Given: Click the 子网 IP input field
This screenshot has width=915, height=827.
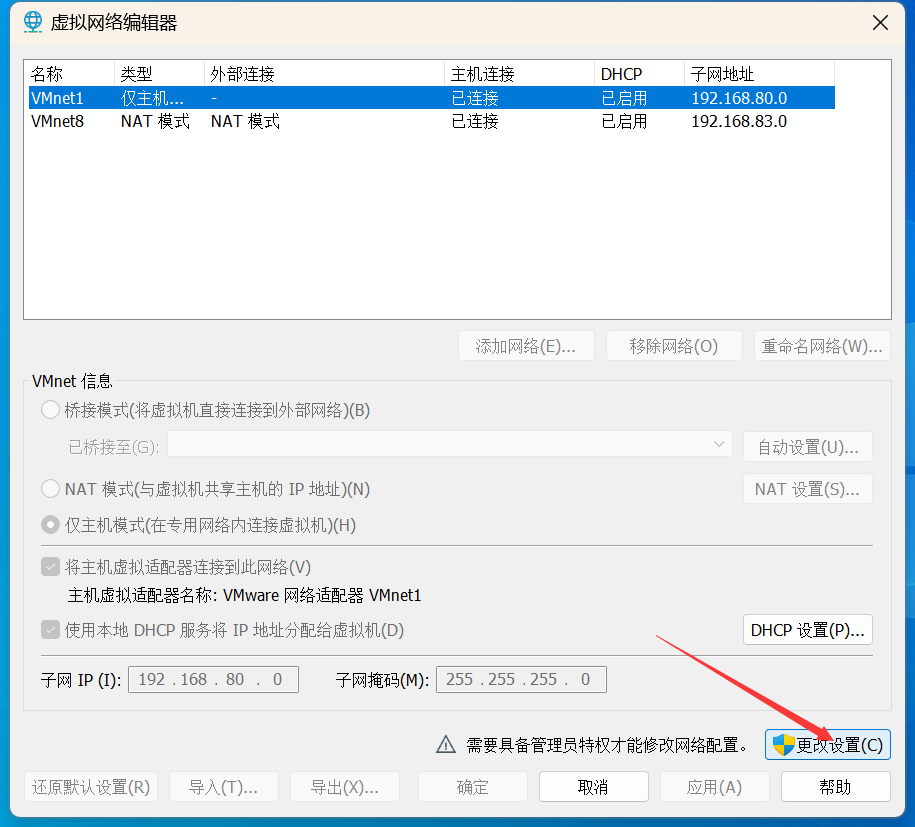Looking at the screenshot, I should (213, 679).
